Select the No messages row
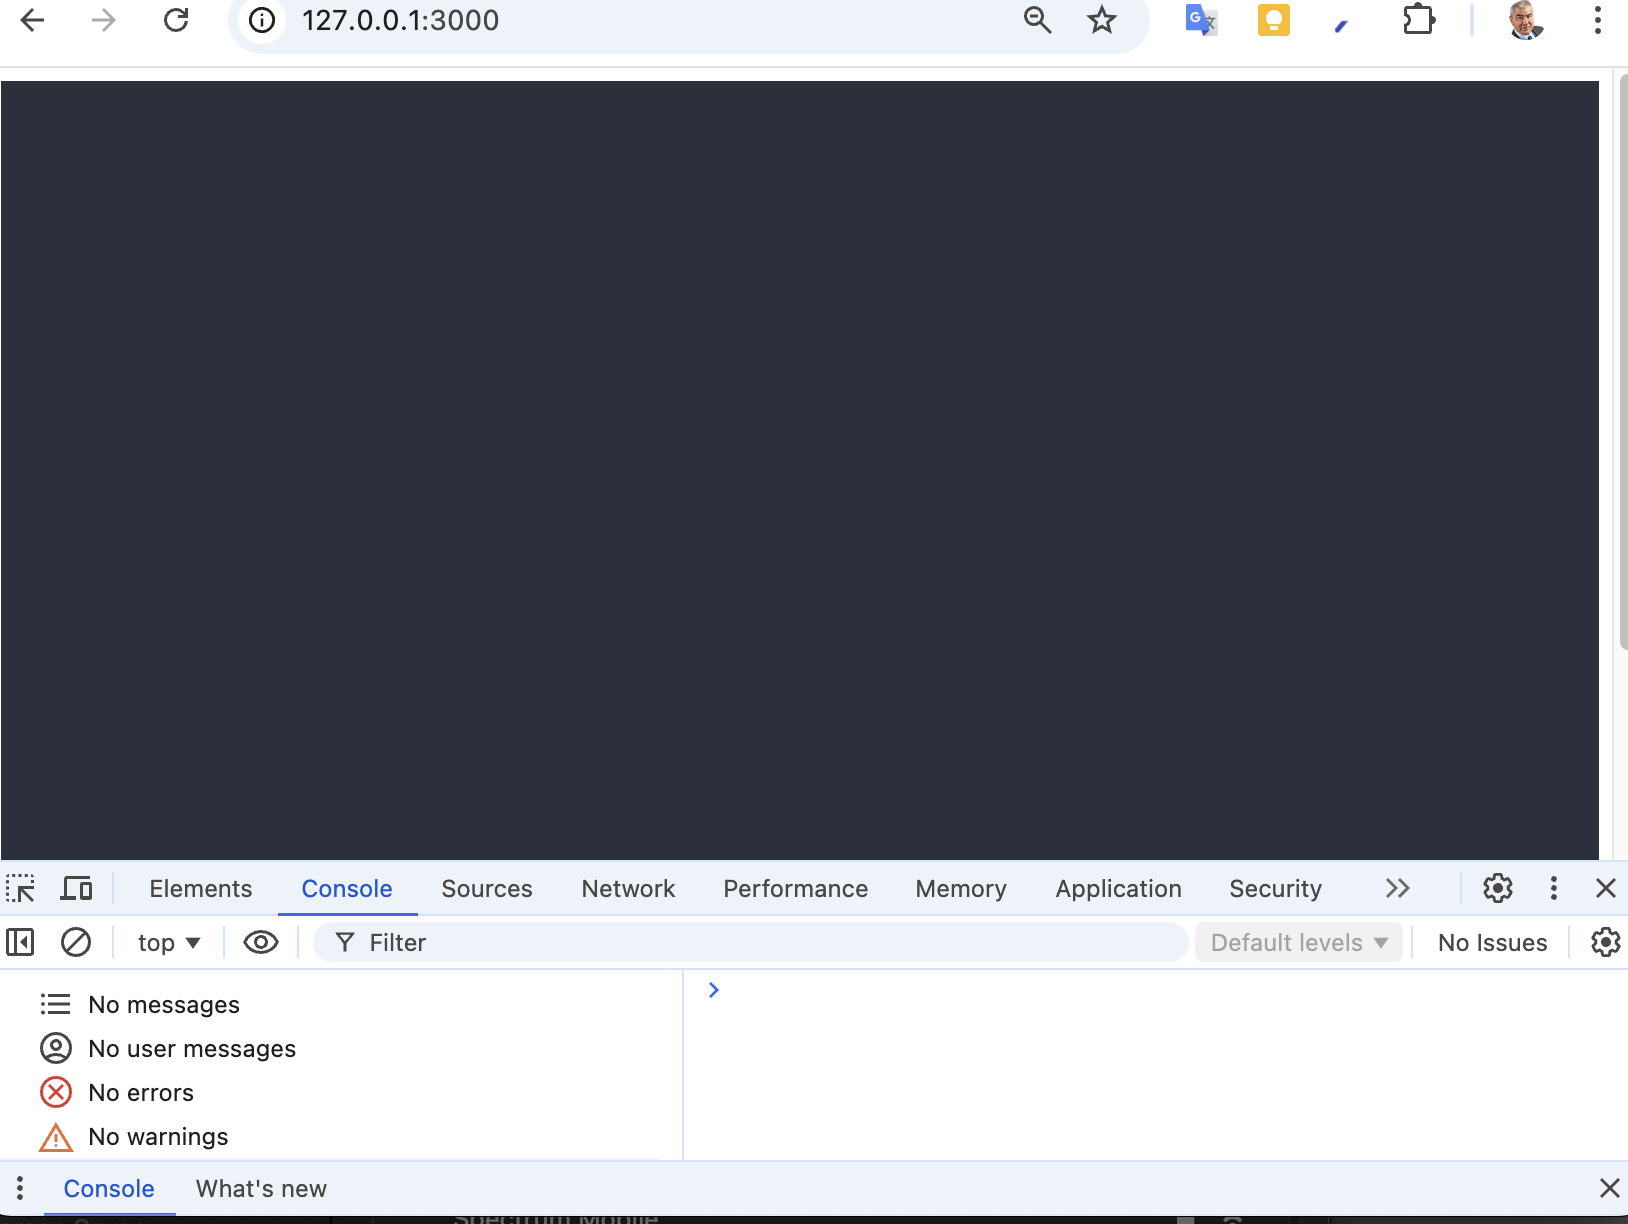 click(x=340, y=1004)
